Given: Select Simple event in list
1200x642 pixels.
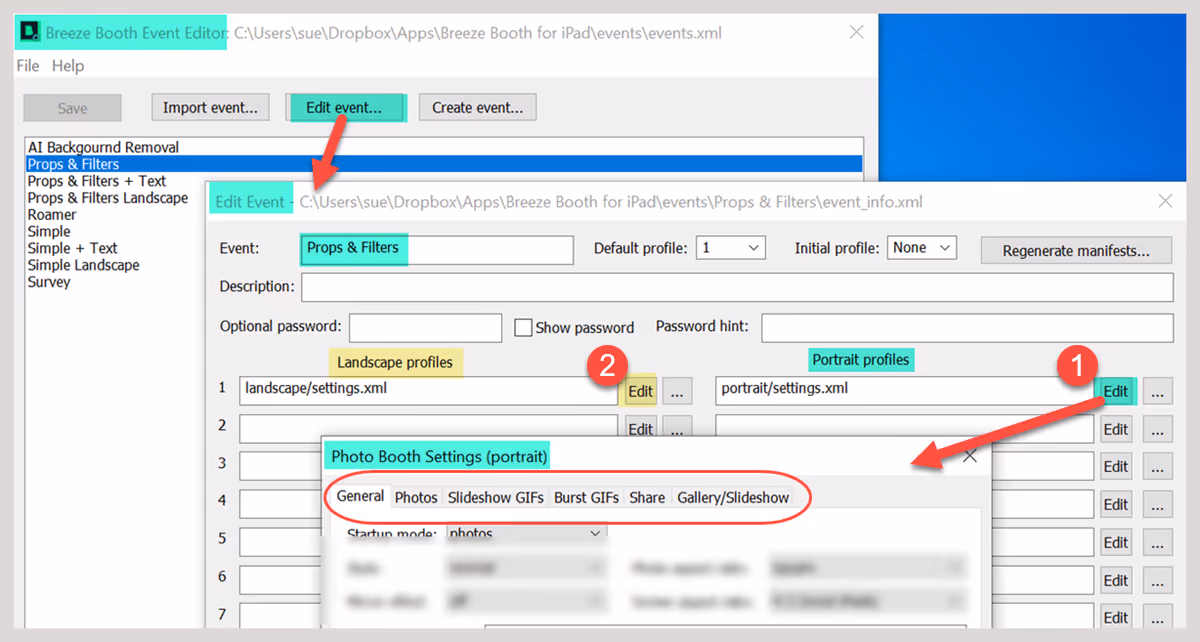Looking at the screenshot, I should (49, 231).
